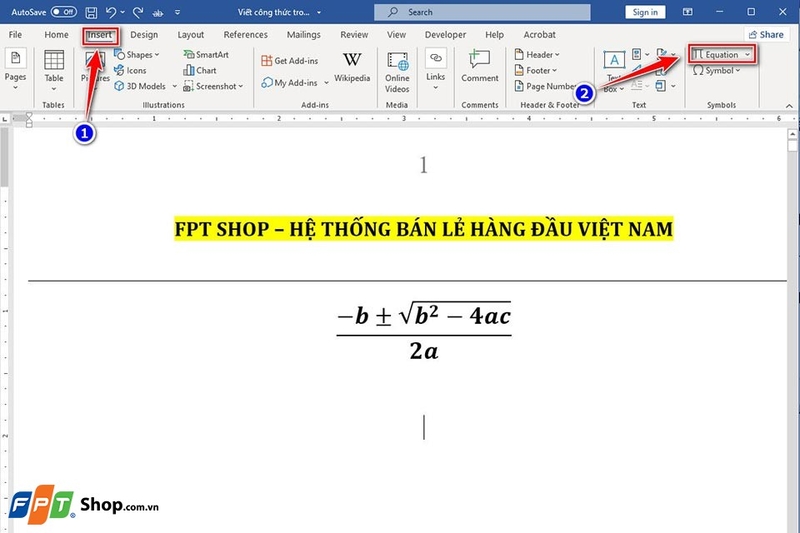Open Get Add-ins store
The image size is (800, 533).
tap(289, 61)
